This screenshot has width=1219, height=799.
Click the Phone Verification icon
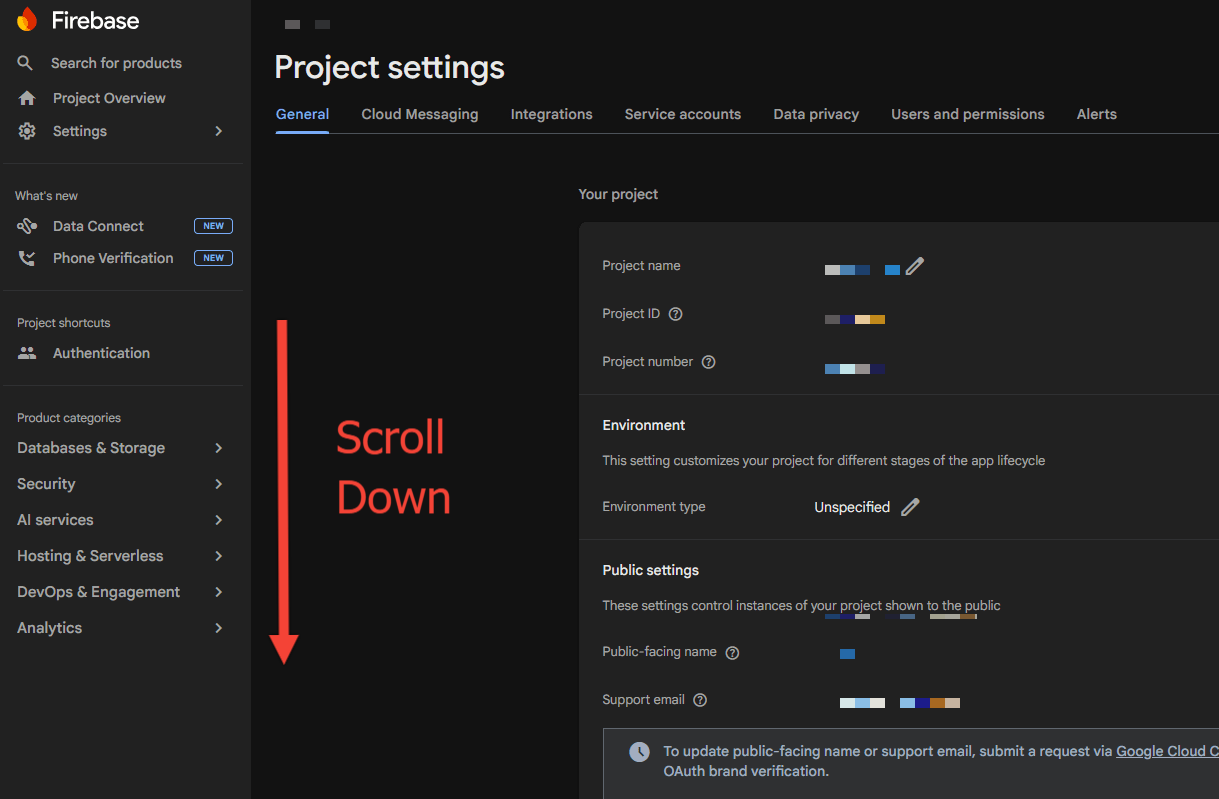[27, 258]
